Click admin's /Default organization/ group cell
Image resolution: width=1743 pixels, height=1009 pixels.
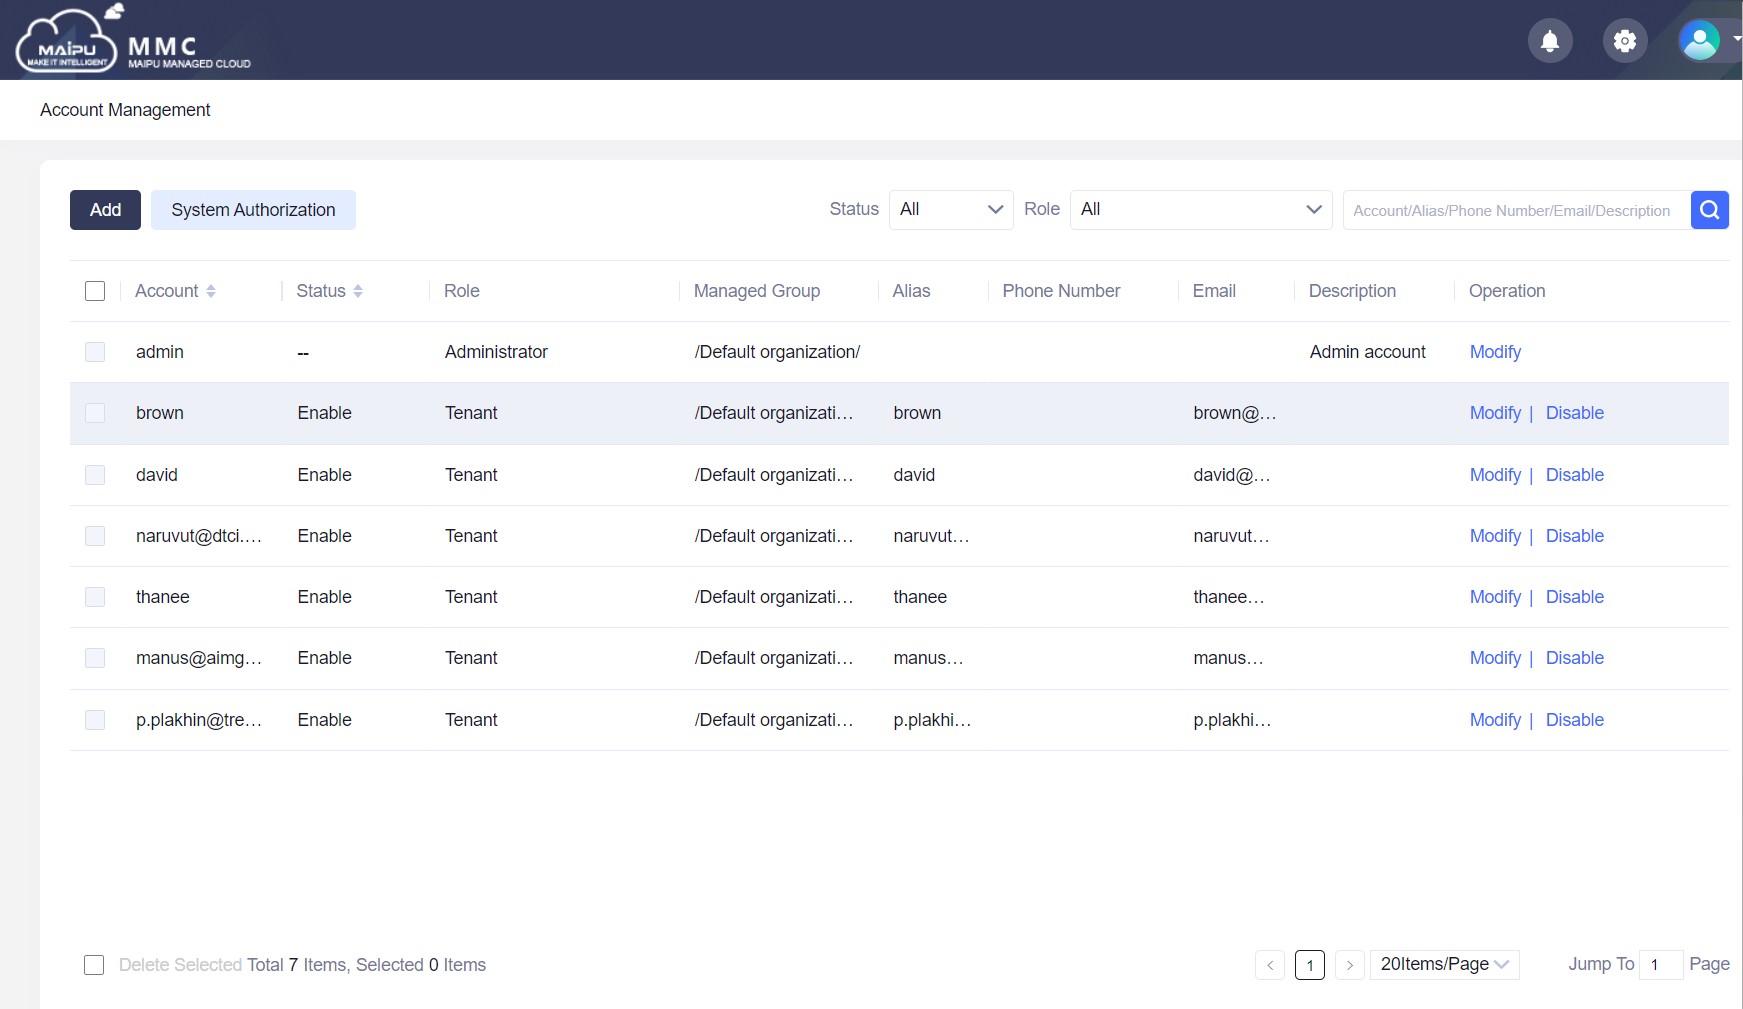[777, 352]
